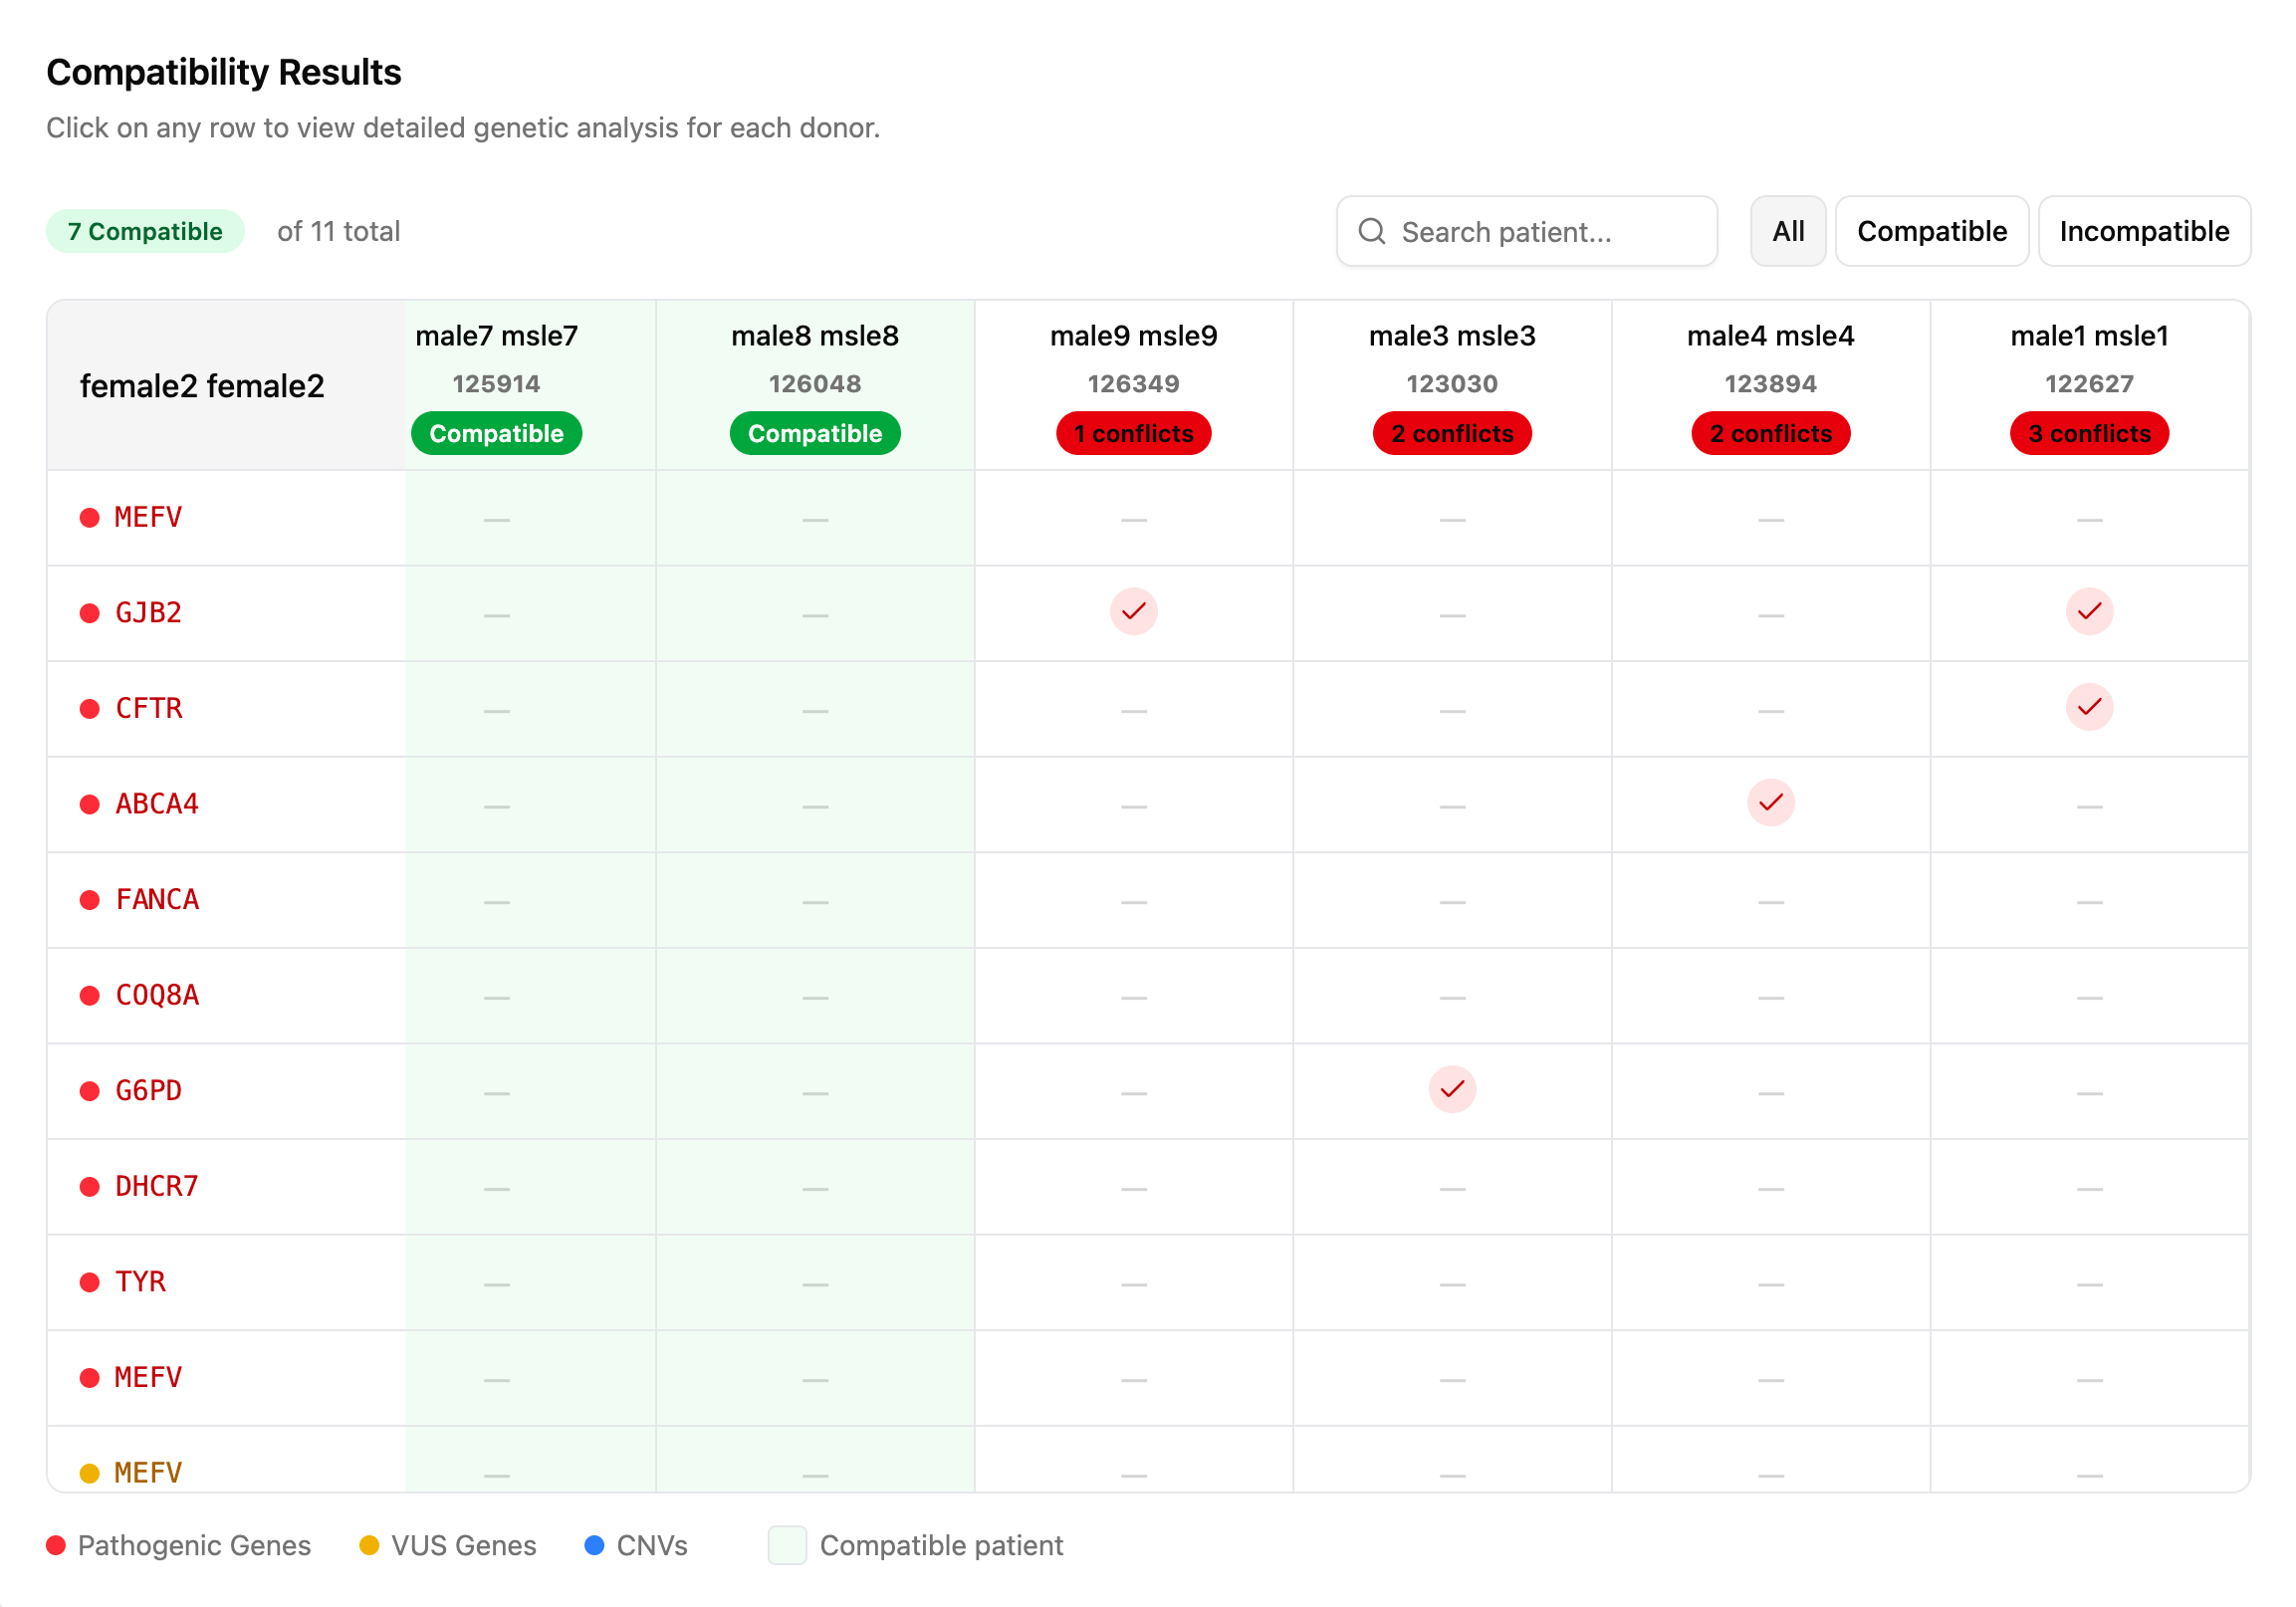Select the All filter option
This screenshot has width=2296, height=1607.
pos(1788,231)
